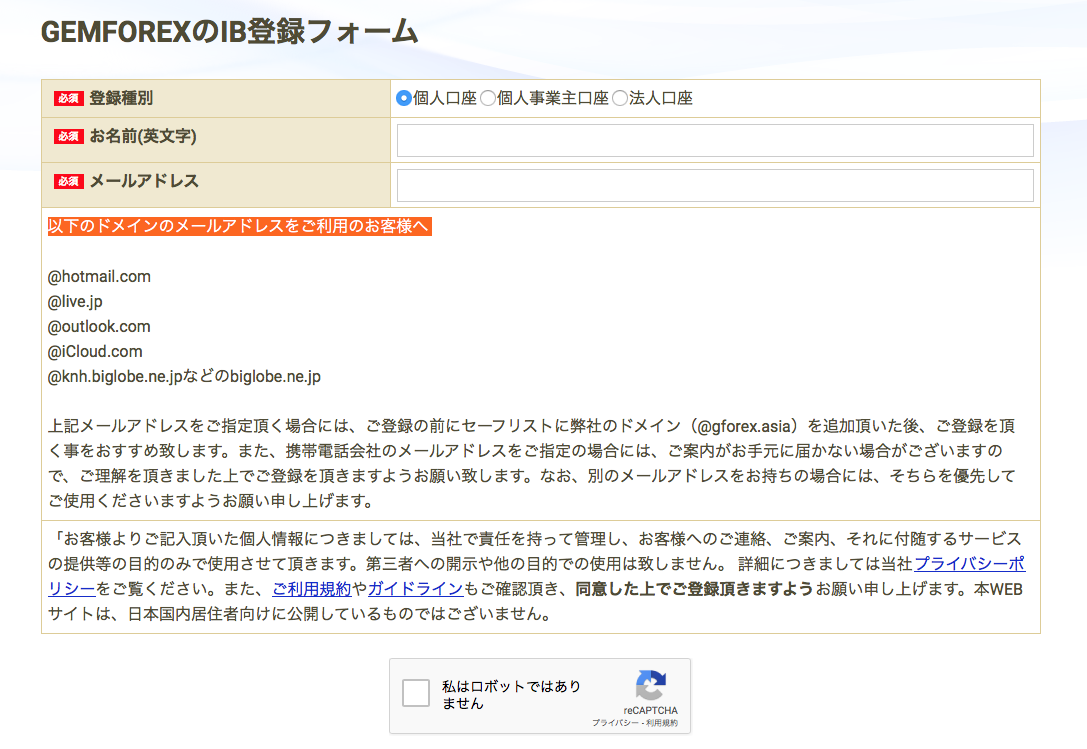
Task: Click the orange 以下のドメインのメールアドレス notice heading
Action: tap(239, 226)
